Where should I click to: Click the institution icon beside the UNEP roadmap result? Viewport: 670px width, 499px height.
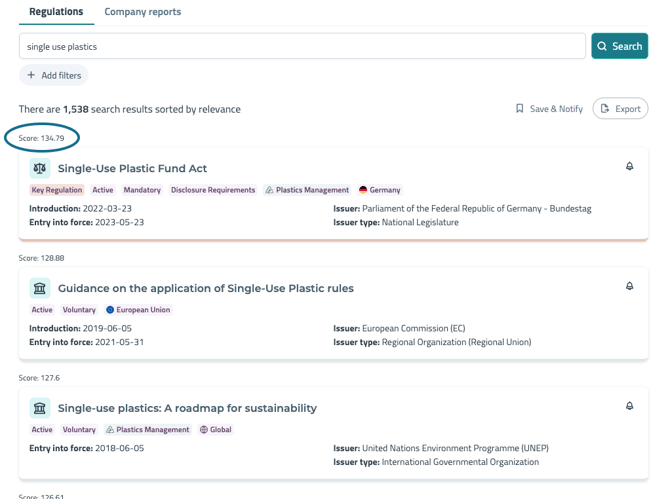pos(39,408)
